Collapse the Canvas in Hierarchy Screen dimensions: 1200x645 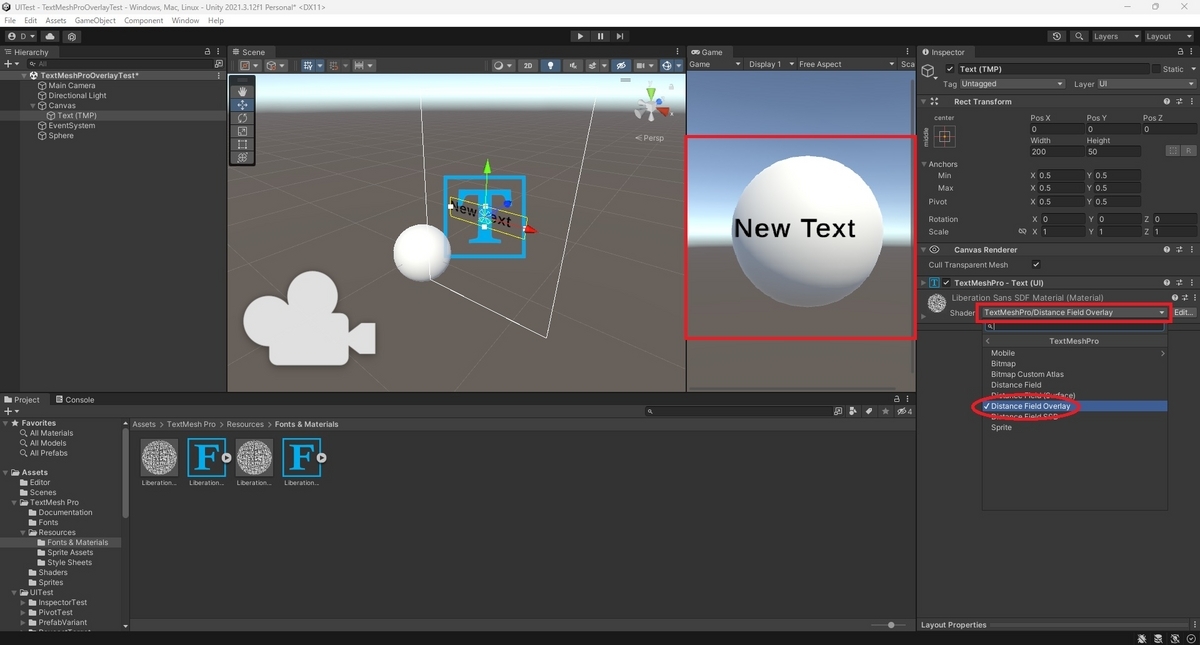pos(34,105)
